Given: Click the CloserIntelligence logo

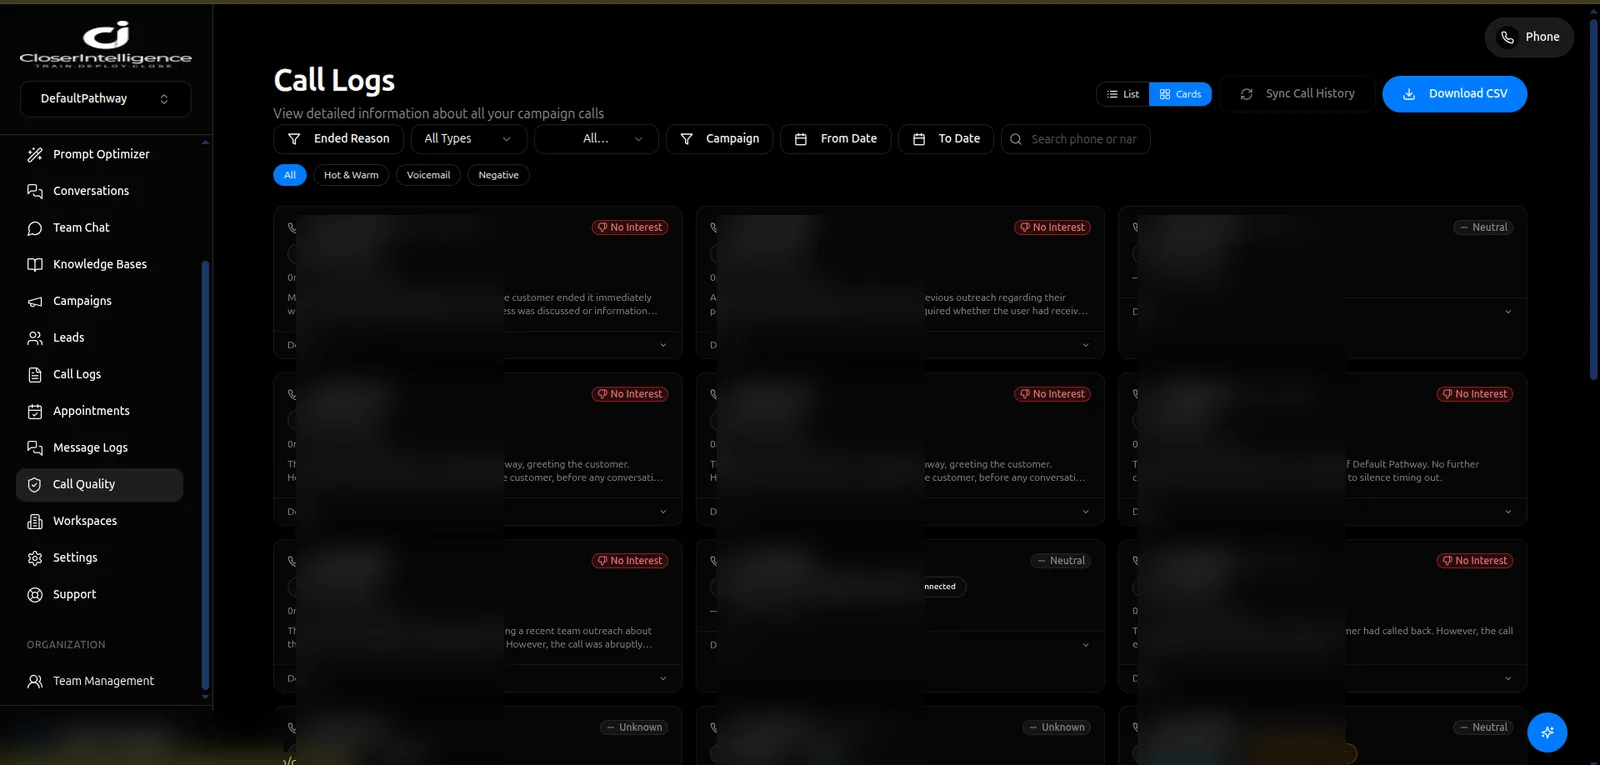Looking at the screenshot, I should (106, 44).
